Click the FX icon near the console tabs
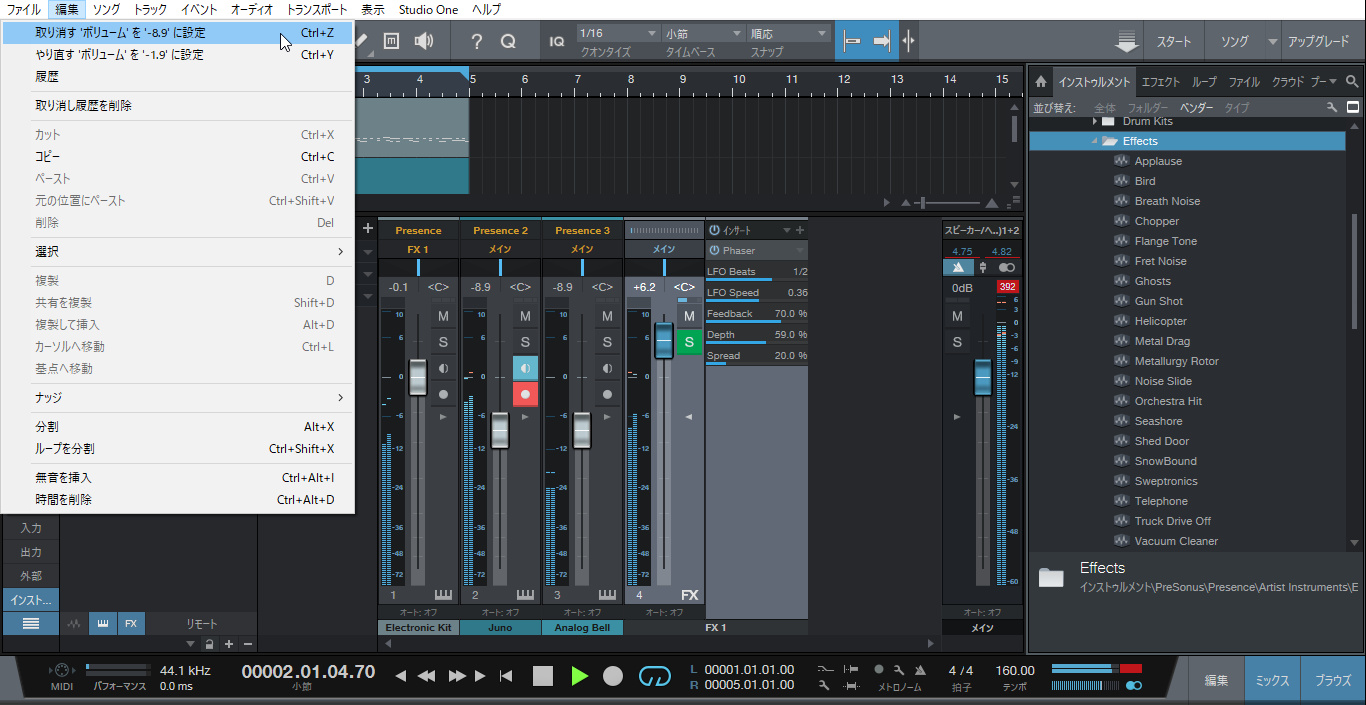The height and width of the screenshot is (705, 1366). tap(131, 623)
